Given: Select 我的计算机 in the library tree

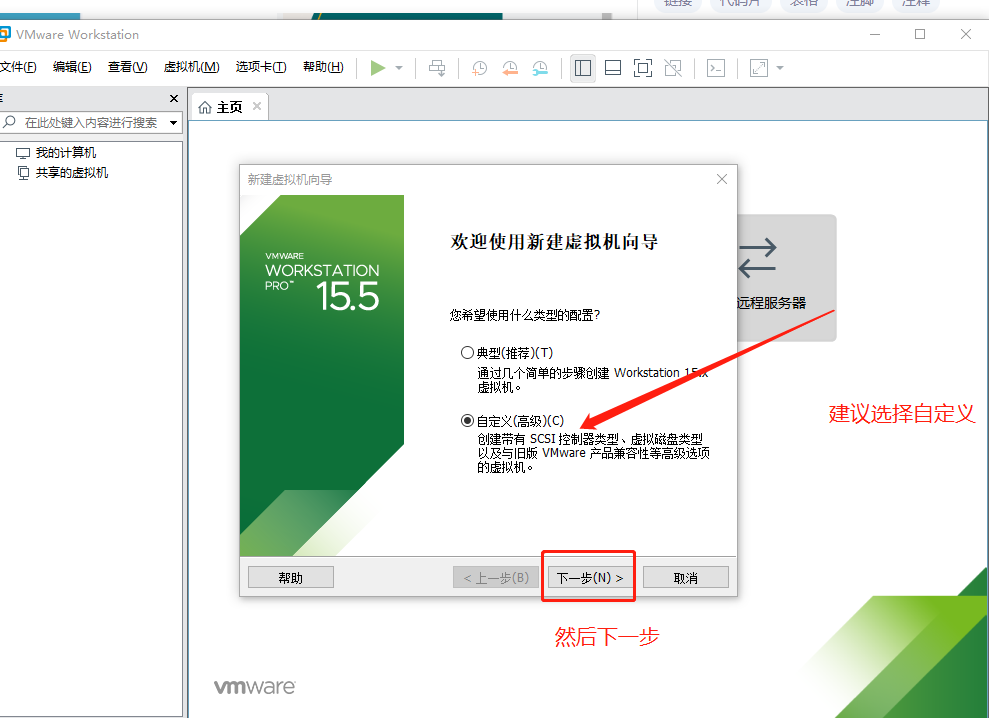Looking at the screenshot, I should (66, 153).
